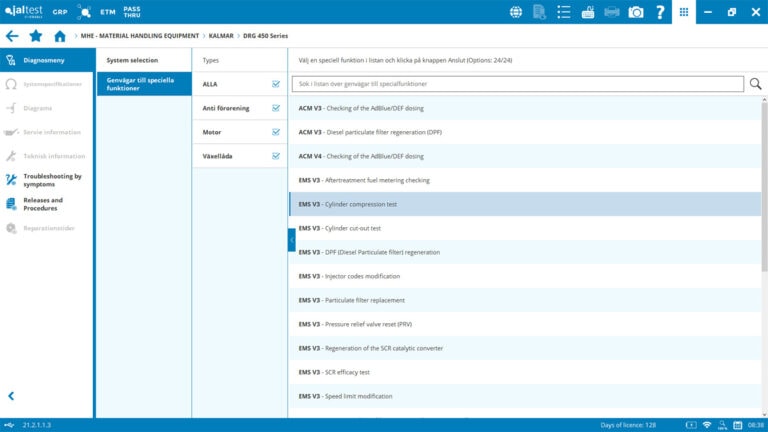Open the report document icon
Screen dimensions: 768x432
pyautogui.click(x=539, y=12)
